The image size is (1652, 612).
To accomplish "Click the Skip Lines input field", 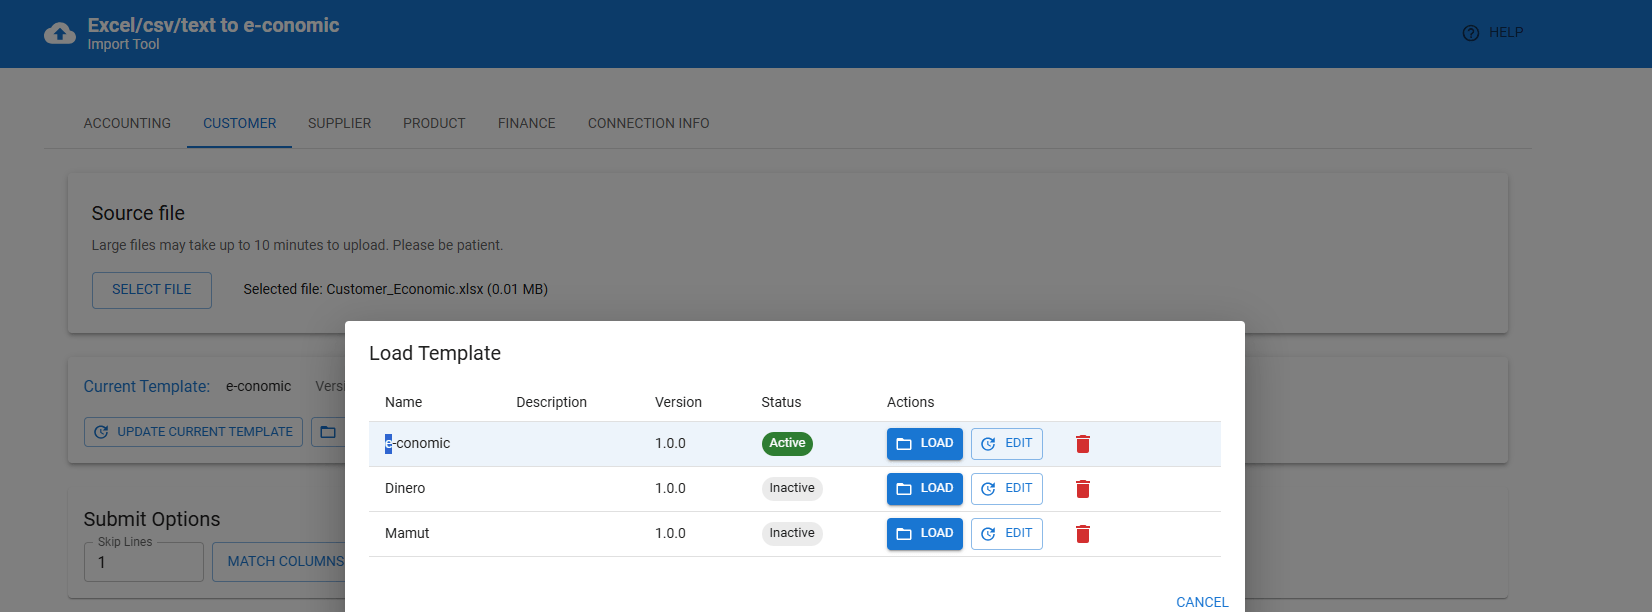I will click(144, 563).
